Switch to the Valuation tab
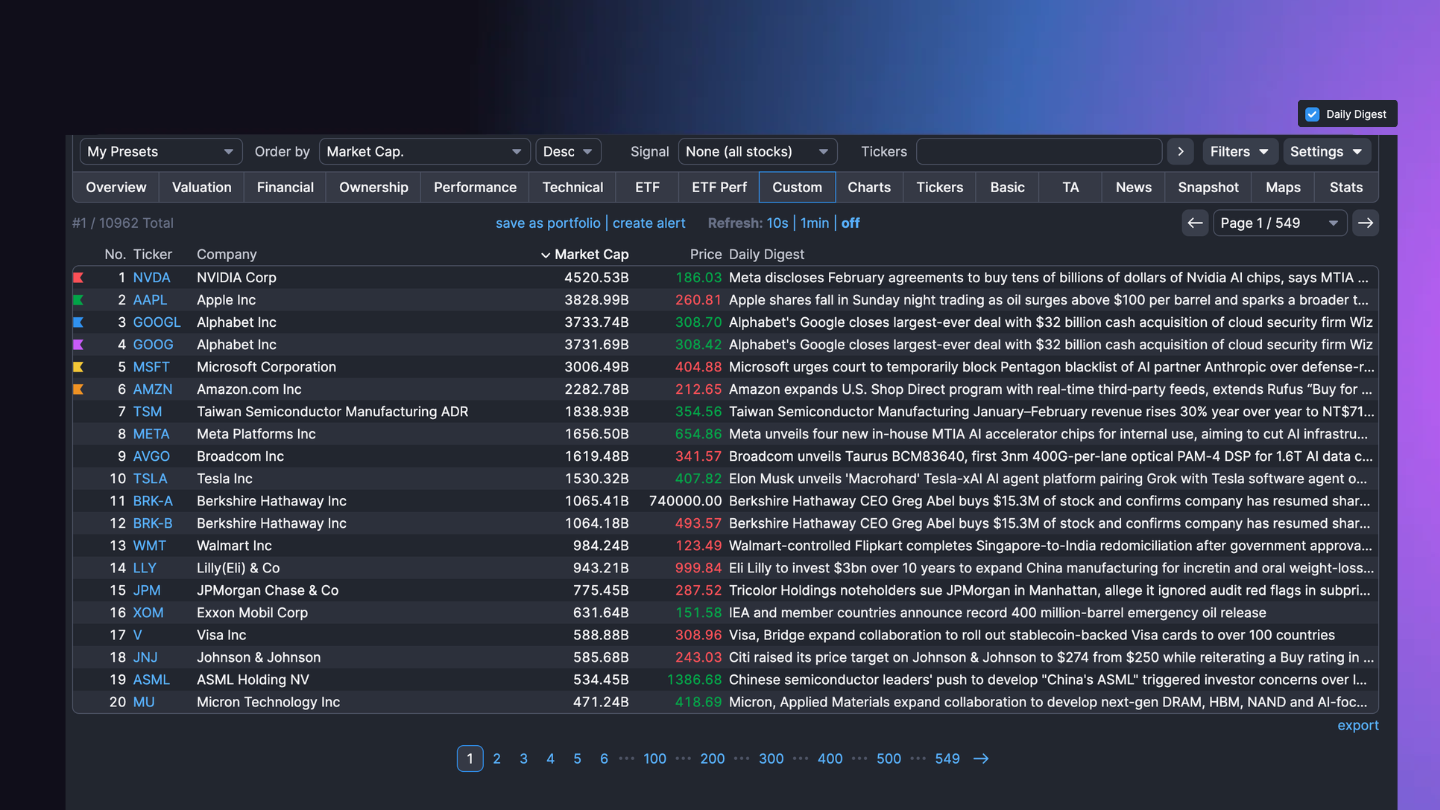 tap(201, 187)
